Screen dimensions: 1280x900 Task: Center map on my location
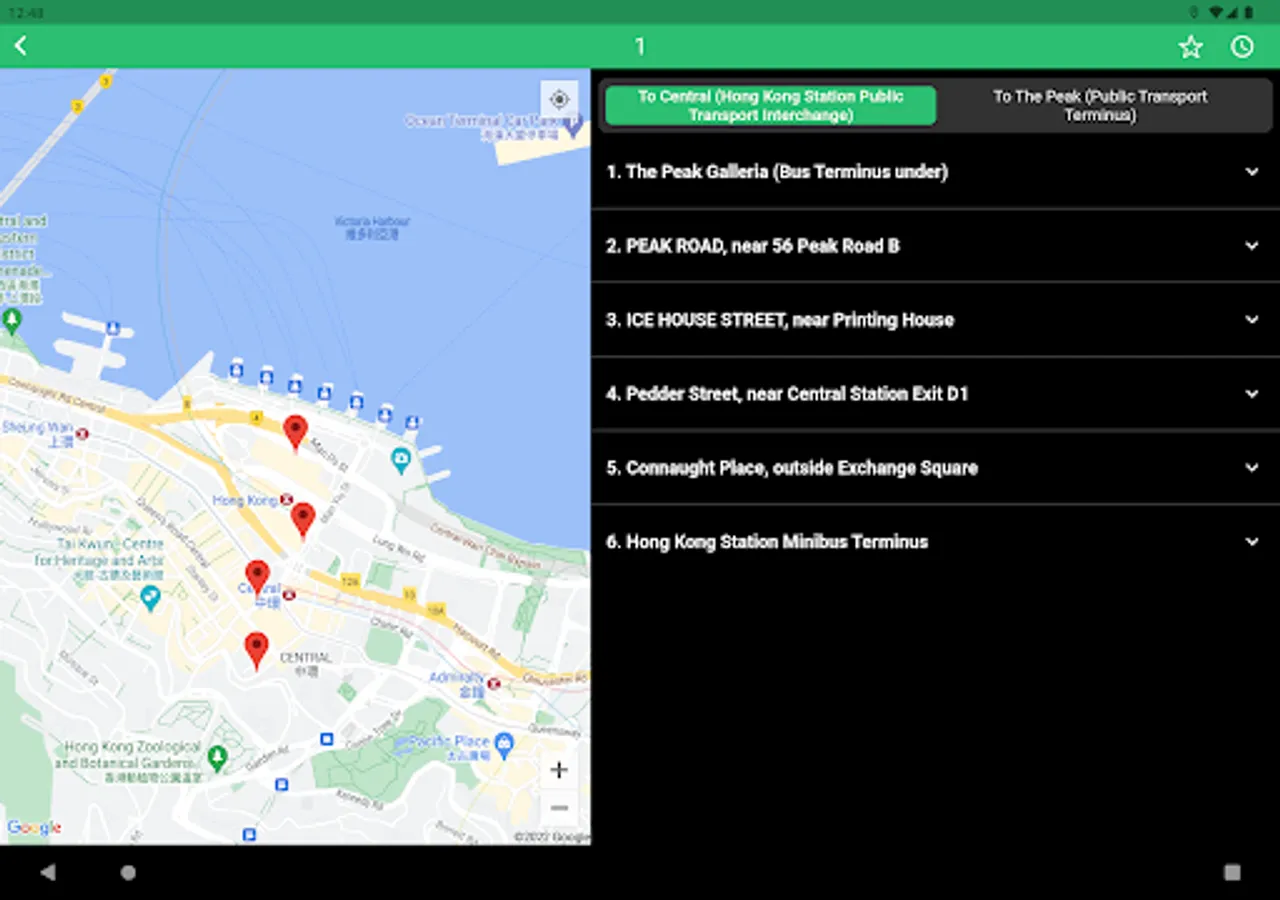(x=559, y=99)
